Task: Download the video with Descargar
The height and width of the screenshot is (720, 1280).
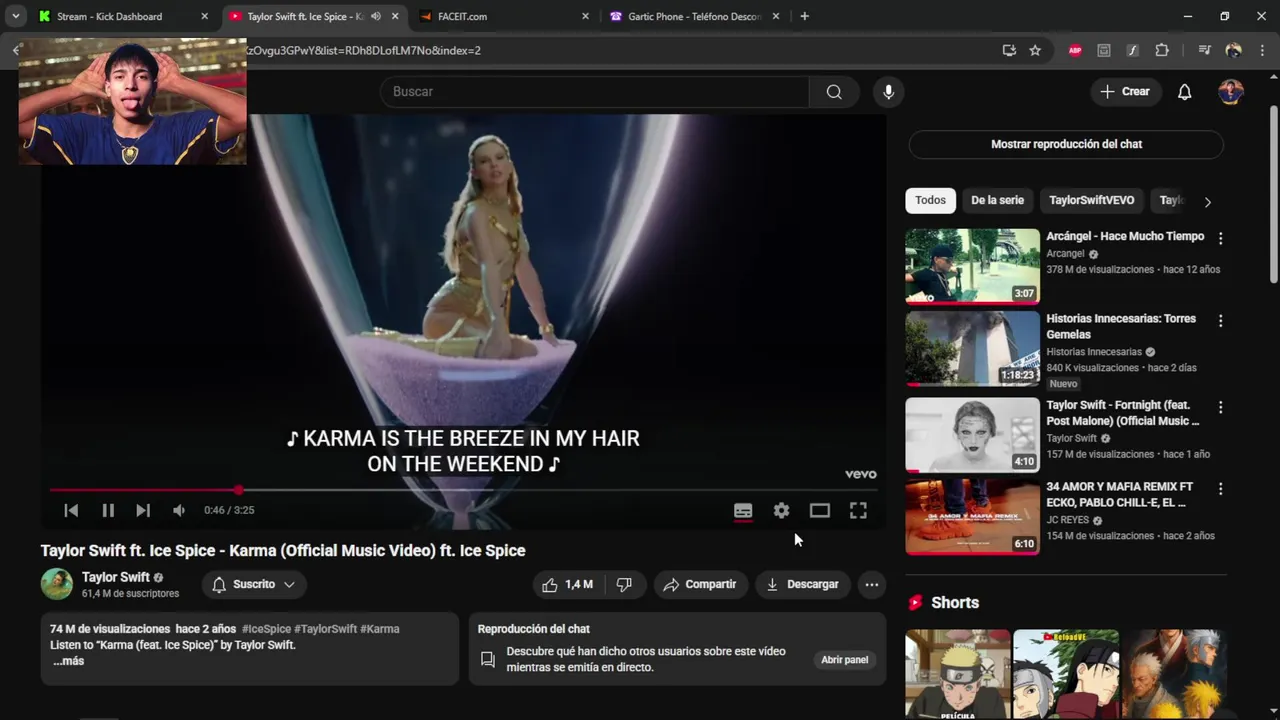Action: (802, 584)
